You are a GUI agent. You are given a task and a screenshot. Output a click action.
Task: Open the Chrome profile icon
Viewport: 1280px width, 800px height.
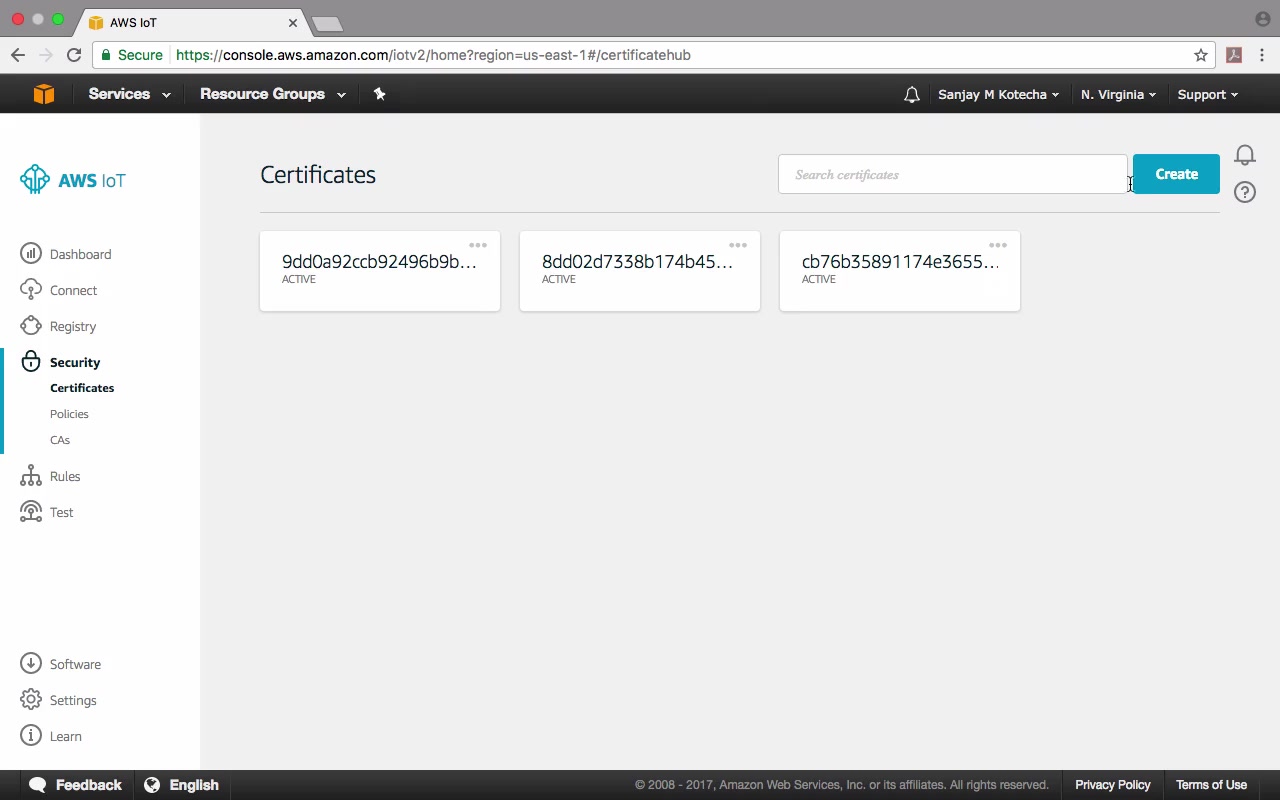point(1262,19)
